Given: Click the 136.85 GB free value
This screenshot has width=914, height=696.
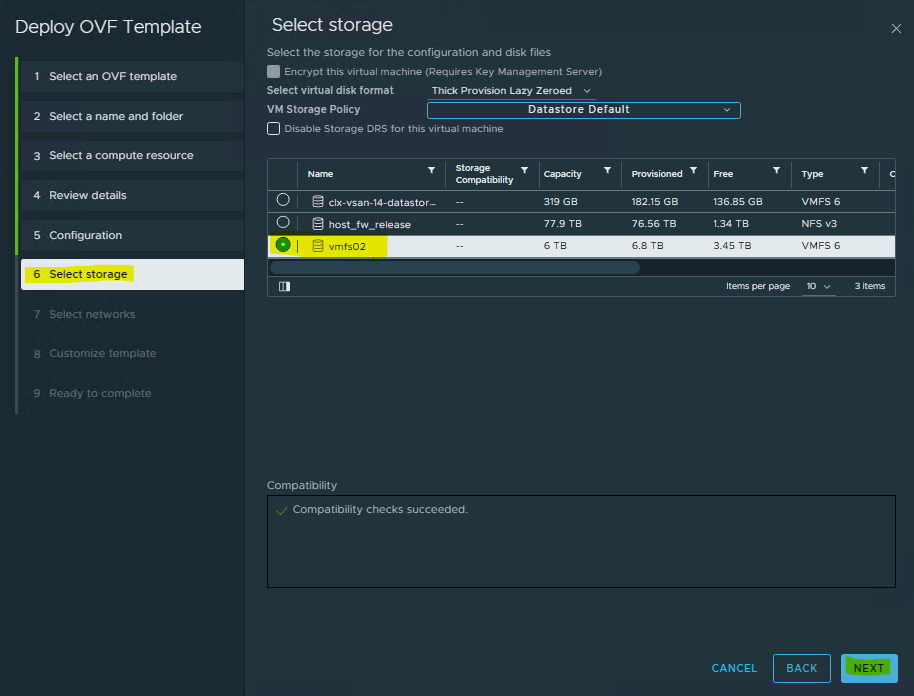Looking at the screenshot, I should tap(738, 202).
